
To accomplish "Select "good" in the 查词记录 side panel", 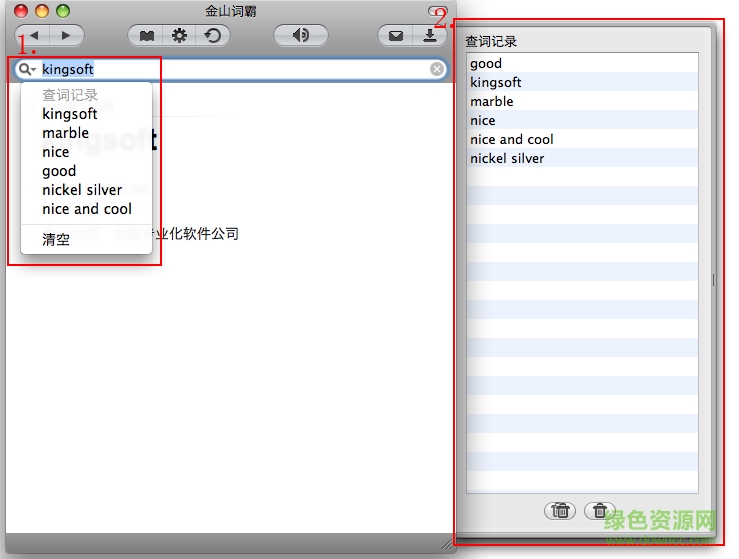I will coord(486,63).
